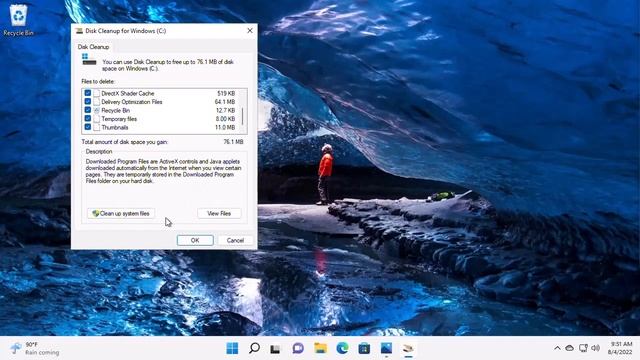Click the 64.1 MB size value
The height and width of the screenshot is (360, 640).
click(x=225, y=102)
